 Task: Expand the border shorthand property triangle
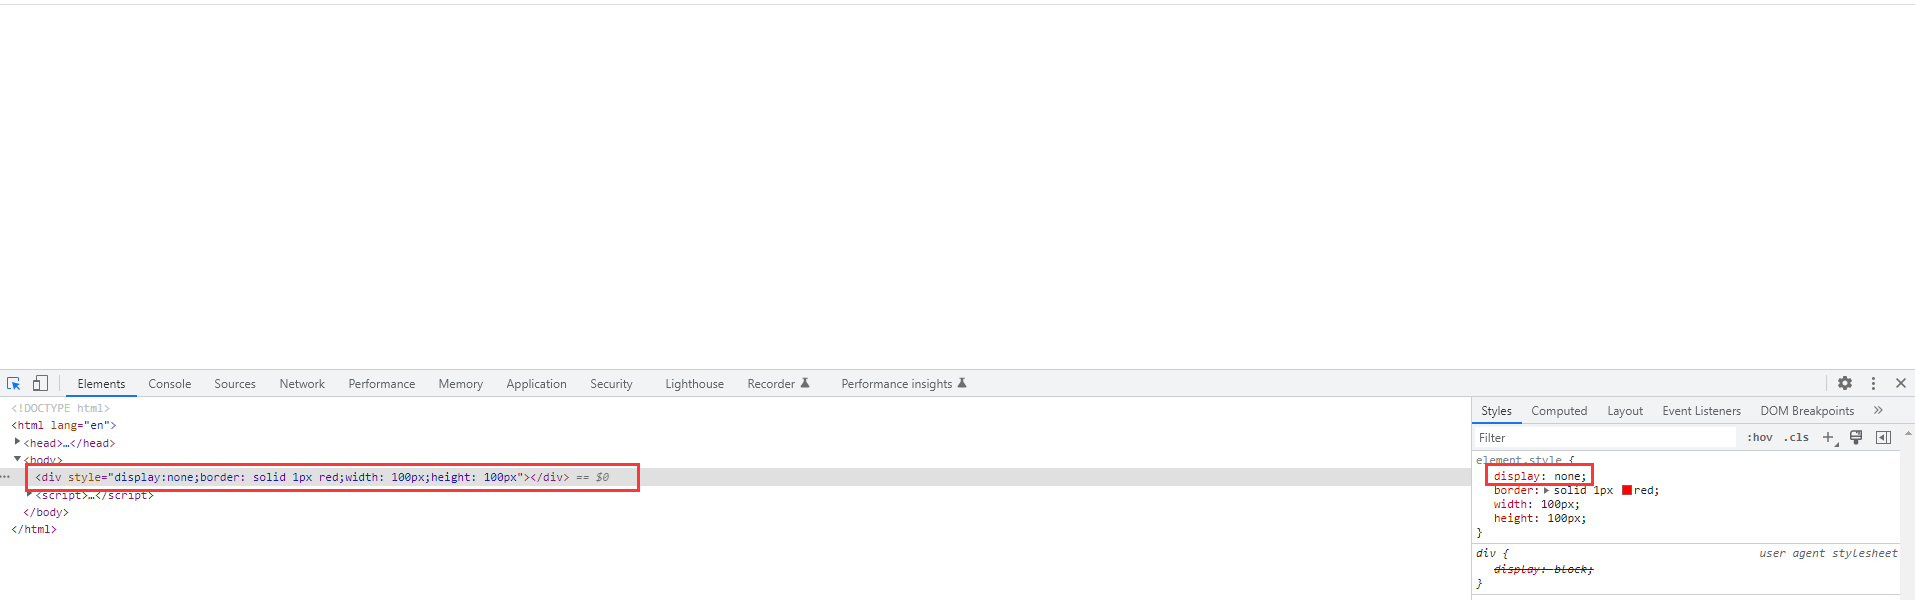pos(1547,490)
